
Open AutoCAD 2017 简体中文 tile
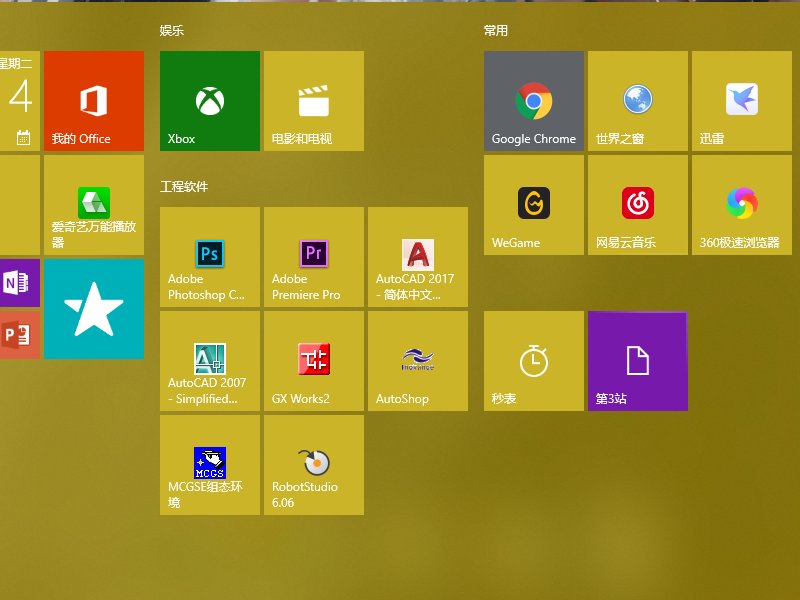pos(418,257)
